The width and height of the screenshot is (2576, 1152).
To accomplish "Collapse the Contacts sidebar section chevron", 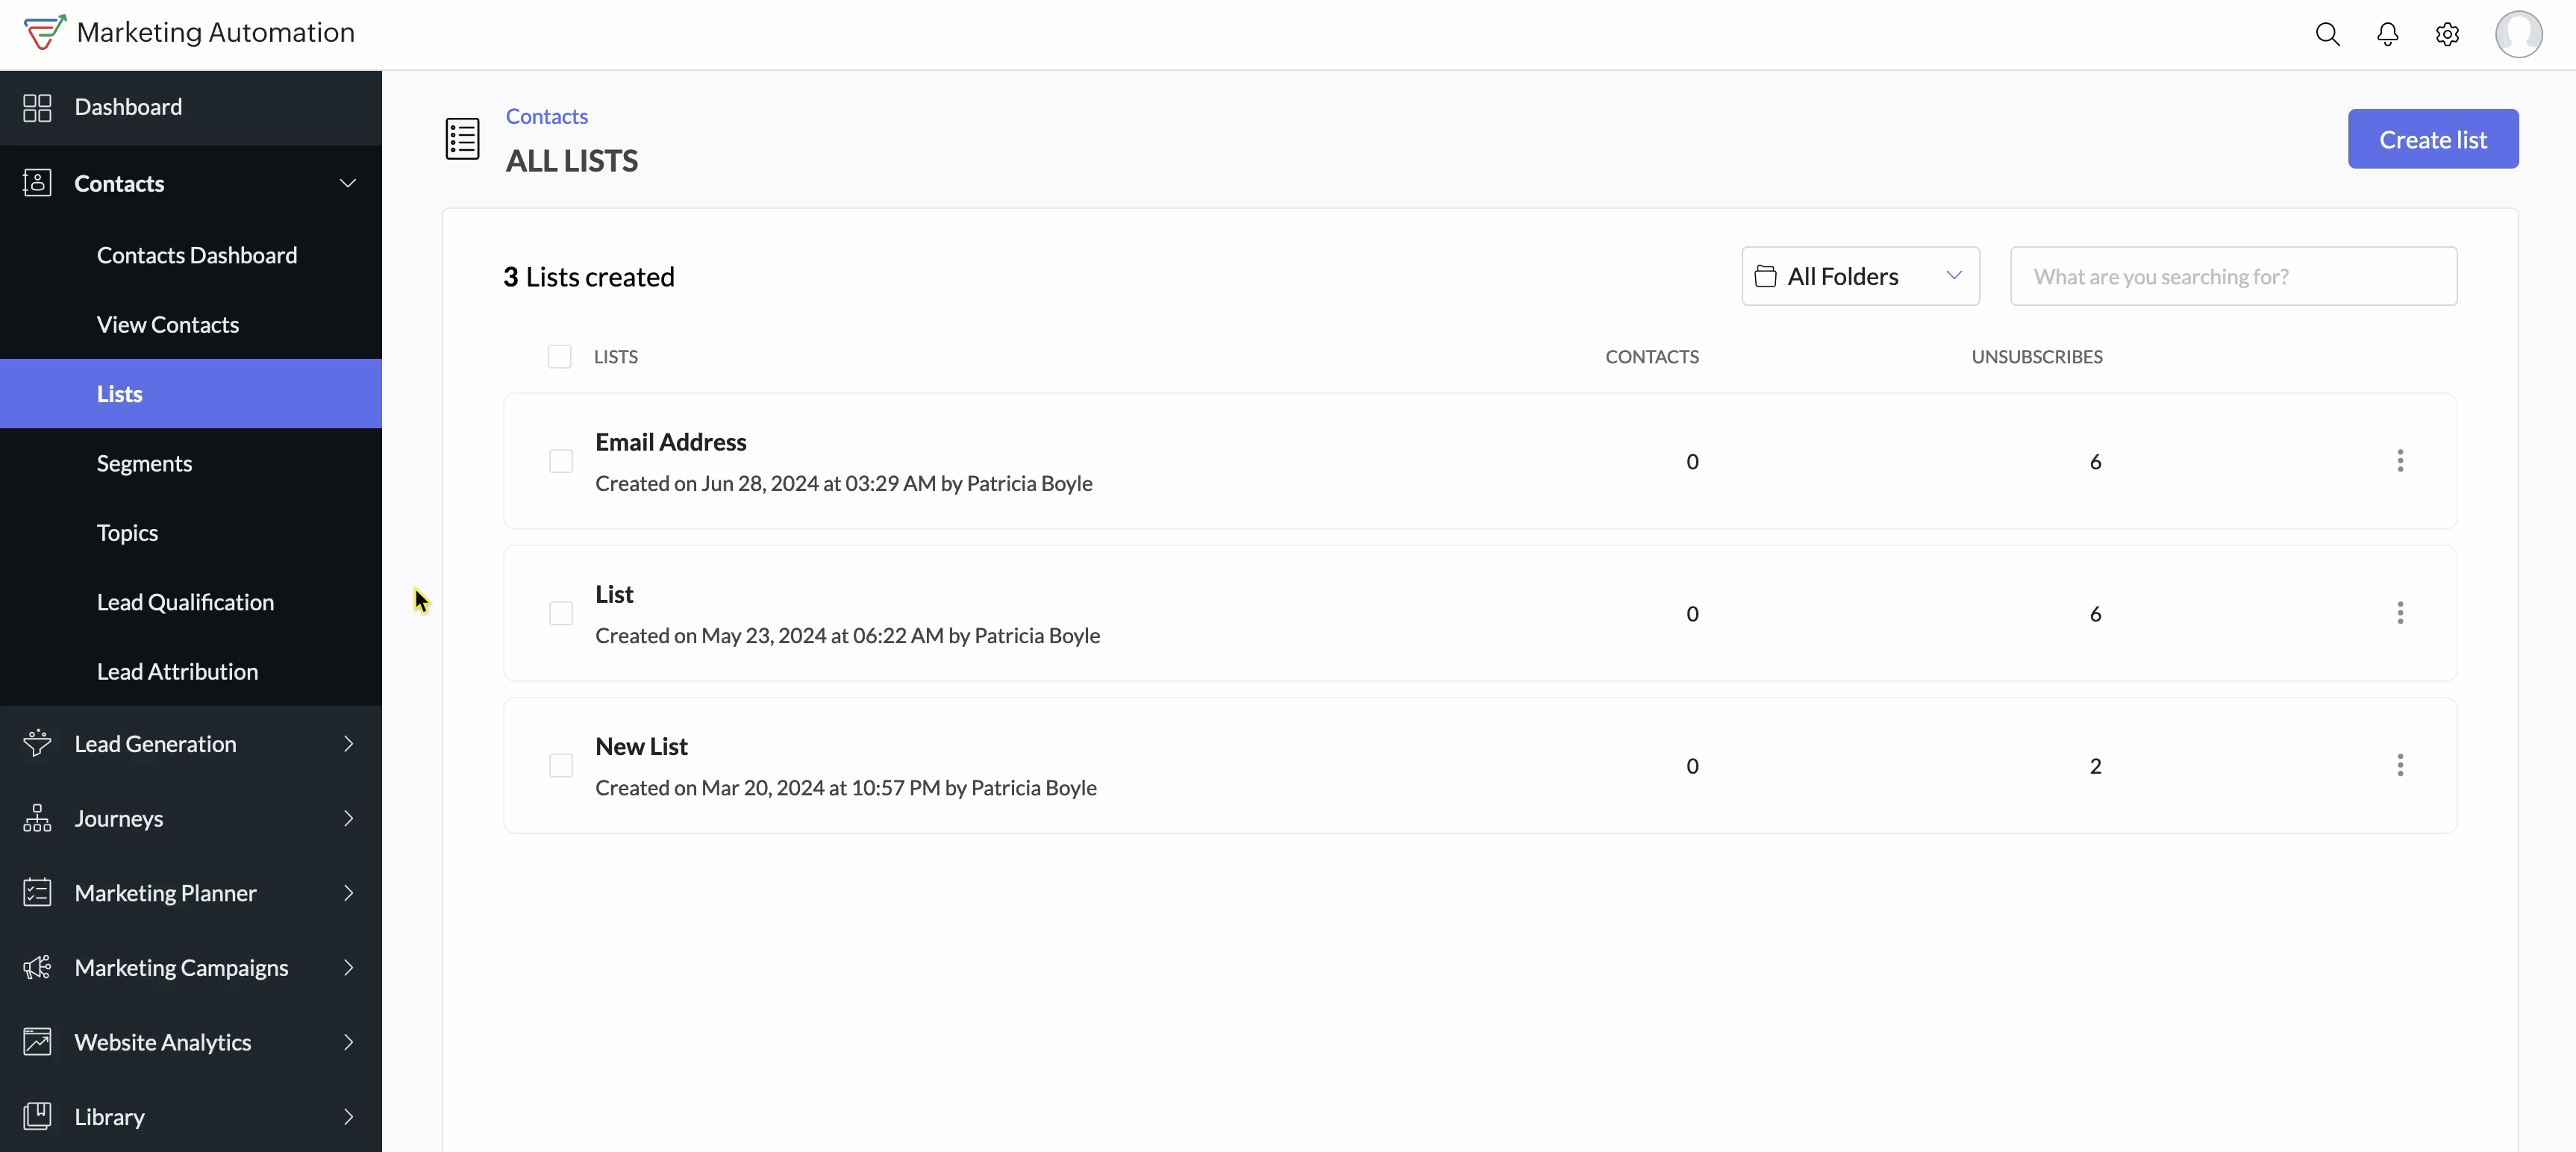I will 348,183.
